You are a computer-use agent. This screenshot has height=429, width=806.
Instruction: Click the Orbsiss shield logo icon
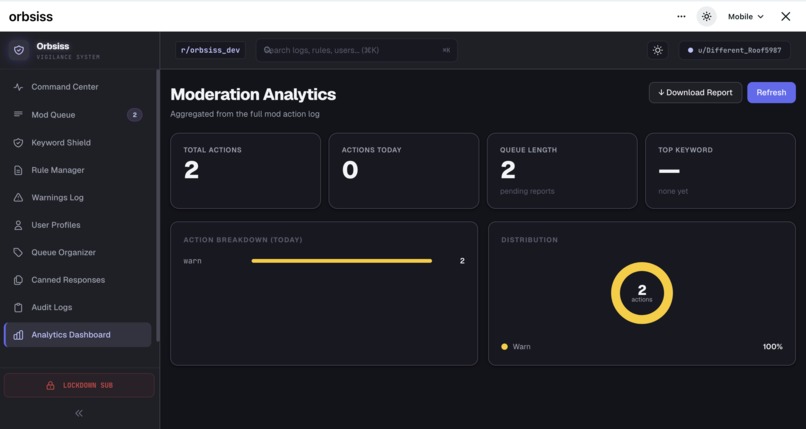coord(19,50)
